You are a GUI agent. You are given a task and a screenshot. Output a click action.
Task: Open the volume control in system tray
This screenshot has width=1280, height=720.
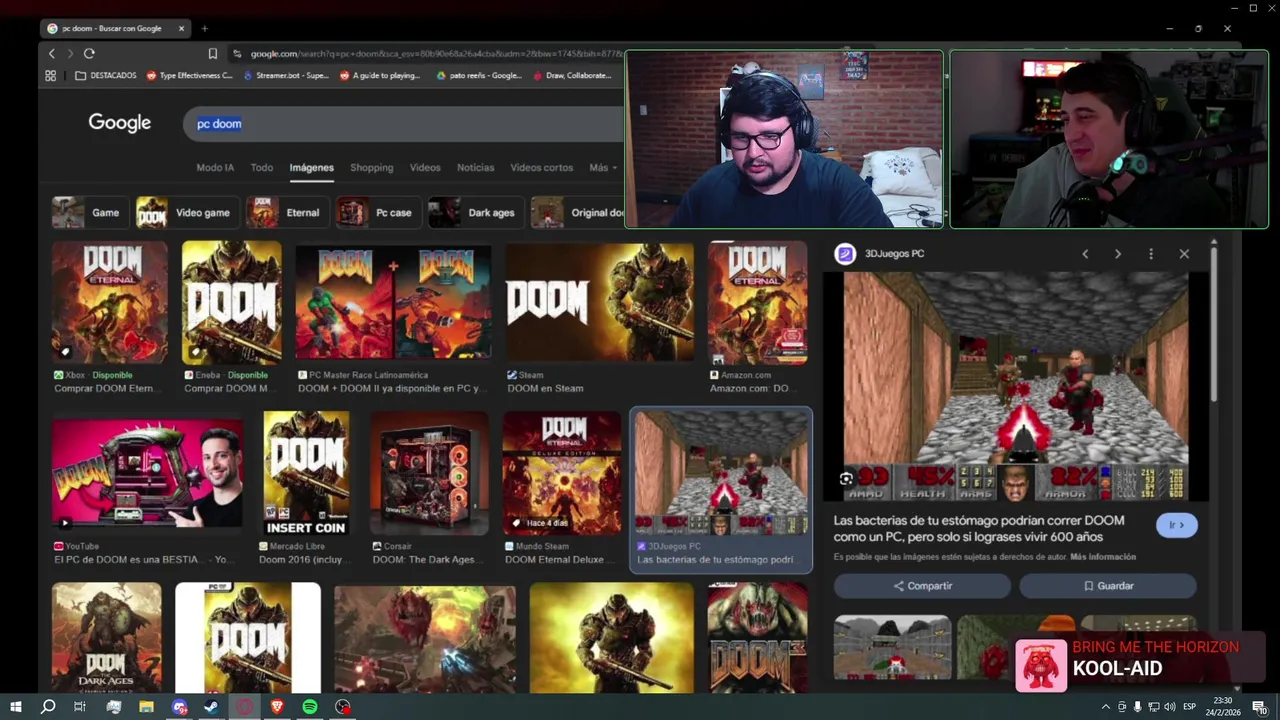point(1170,707)
